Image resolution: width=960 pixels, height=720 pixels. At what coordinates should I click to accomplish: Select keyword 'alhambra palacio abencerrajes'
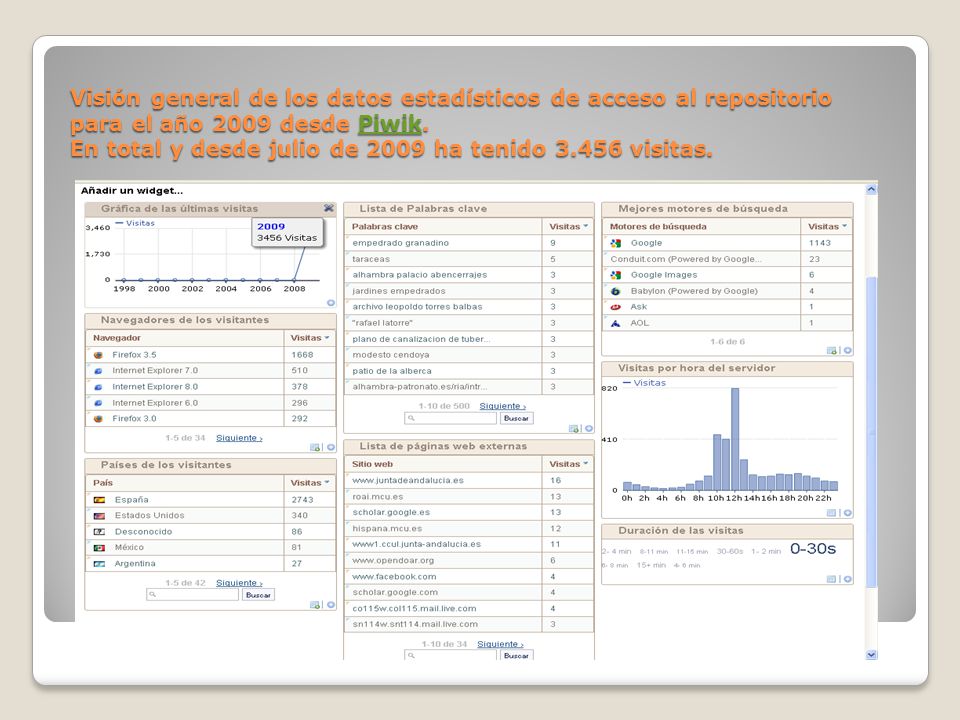click(x=419, y=275)
